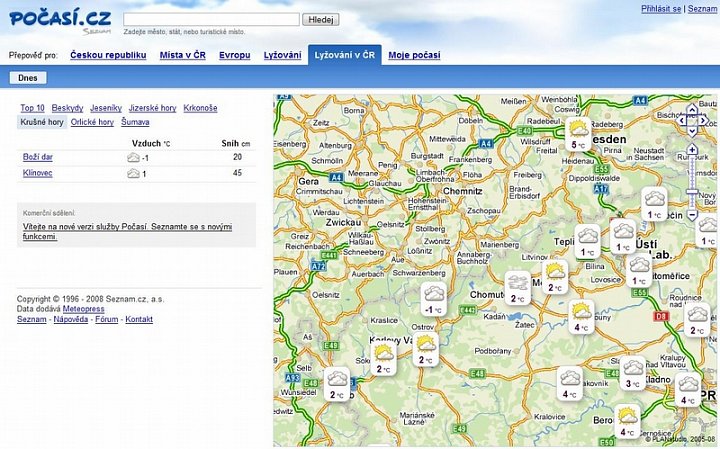Click the 2 °C windy marker near Chomutov
The height and width of the screenshot is (449, 720).
point(518,288)
